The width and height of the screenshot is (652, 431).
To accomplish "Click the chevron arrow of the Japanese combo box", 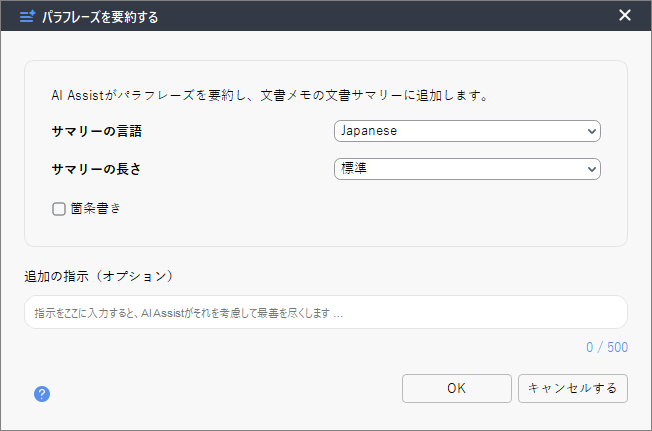I will tap(591, 131).
